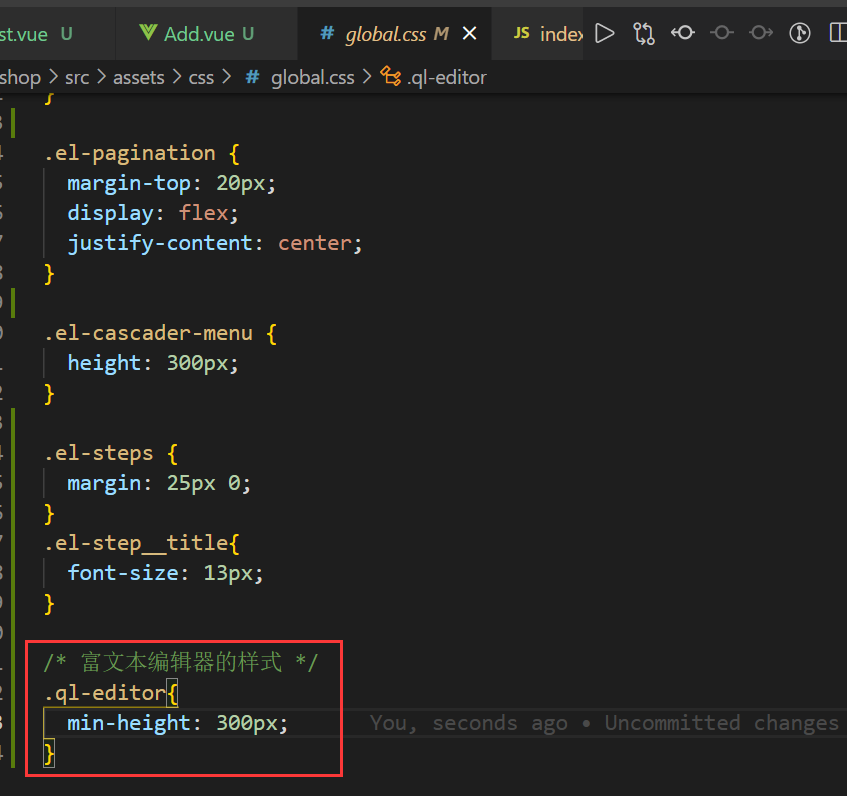Click the .el-step__title selector
Screen dimensions: 847x796
[x=136, y=543]
